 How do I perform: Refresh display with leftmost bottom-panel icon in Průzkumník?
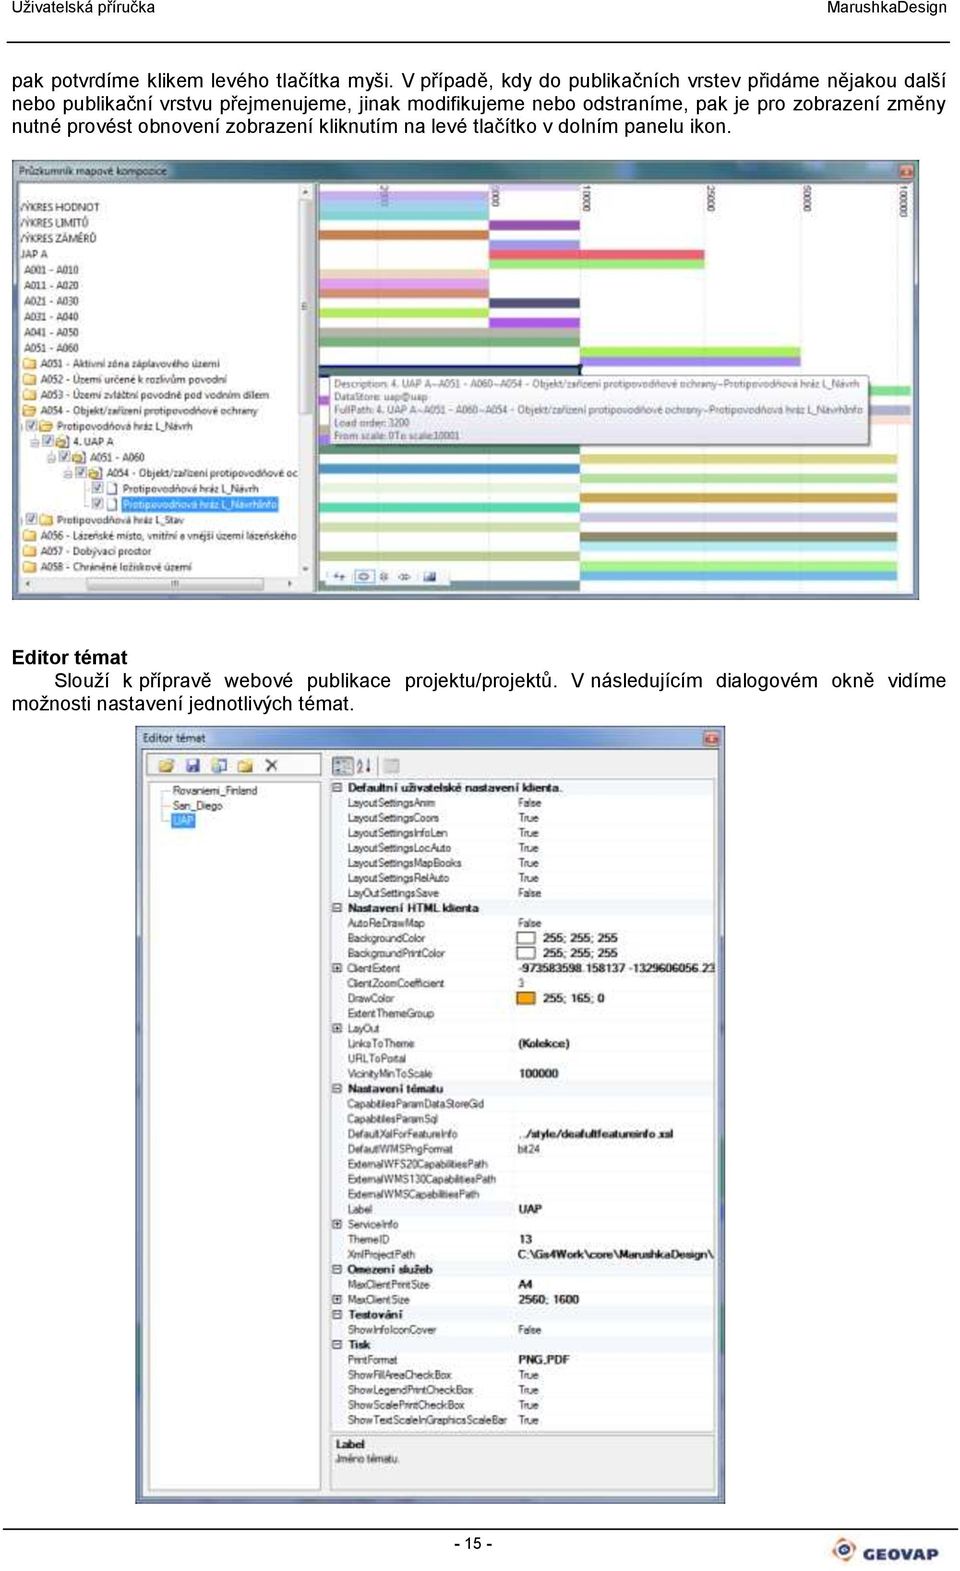339,577
